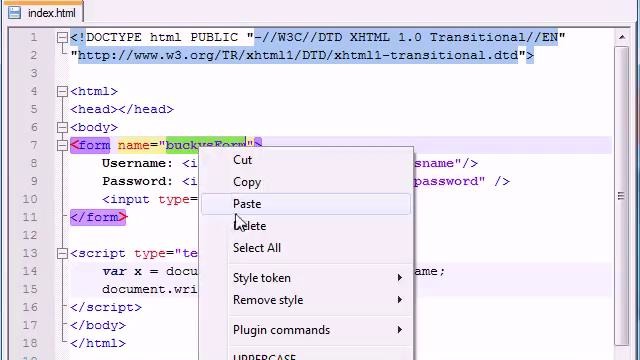Click the Username: label on line 8

pos(138,163)
